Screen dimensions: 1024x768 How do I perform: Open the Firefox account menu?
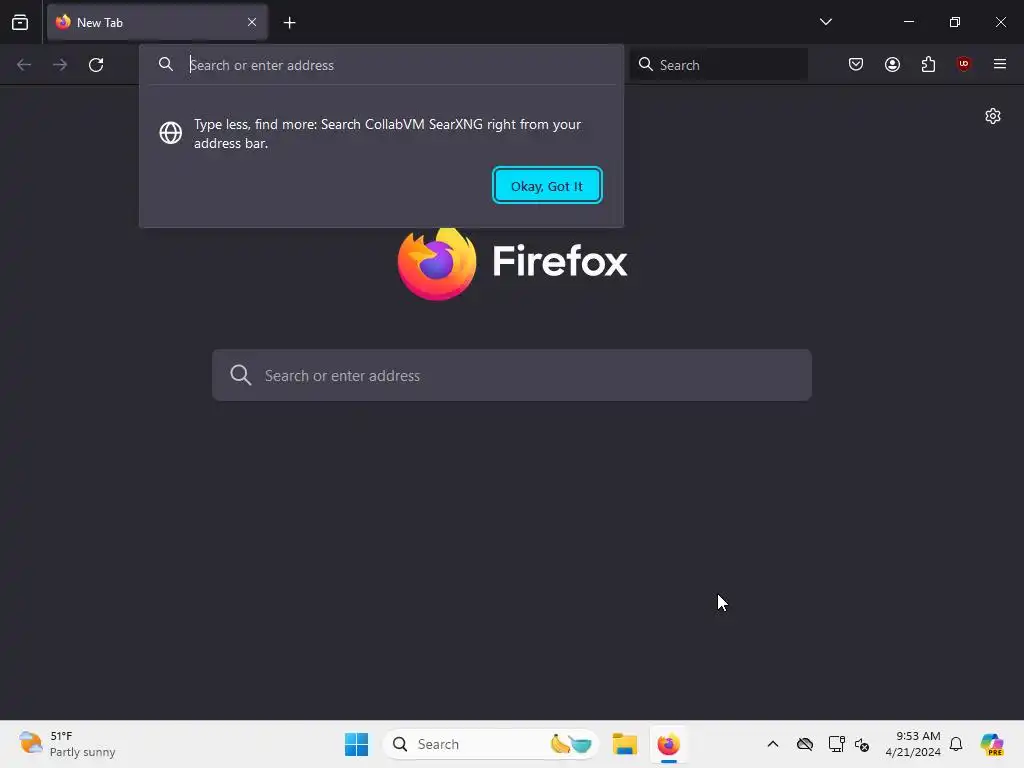[892, 64]
